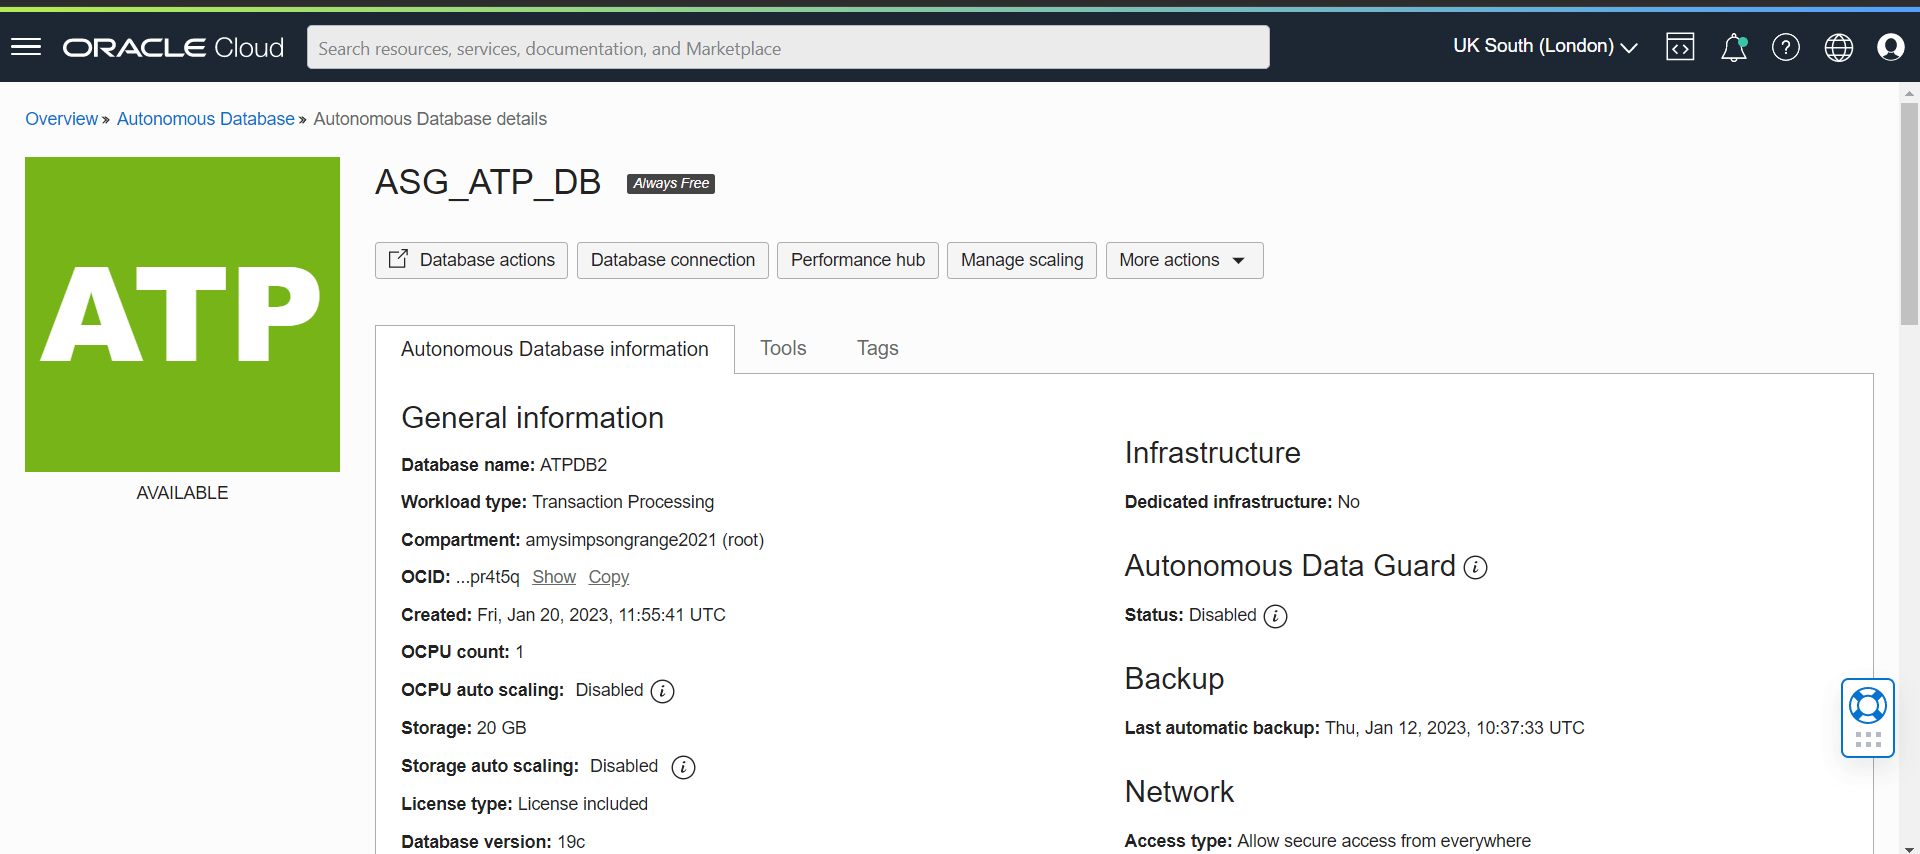
Task: Click Database name value ATPDB2
Action: [573, 465]
